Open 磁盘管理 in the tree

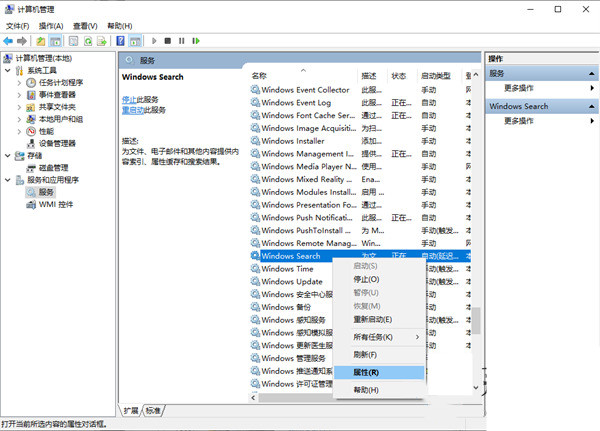pos(54,168)
